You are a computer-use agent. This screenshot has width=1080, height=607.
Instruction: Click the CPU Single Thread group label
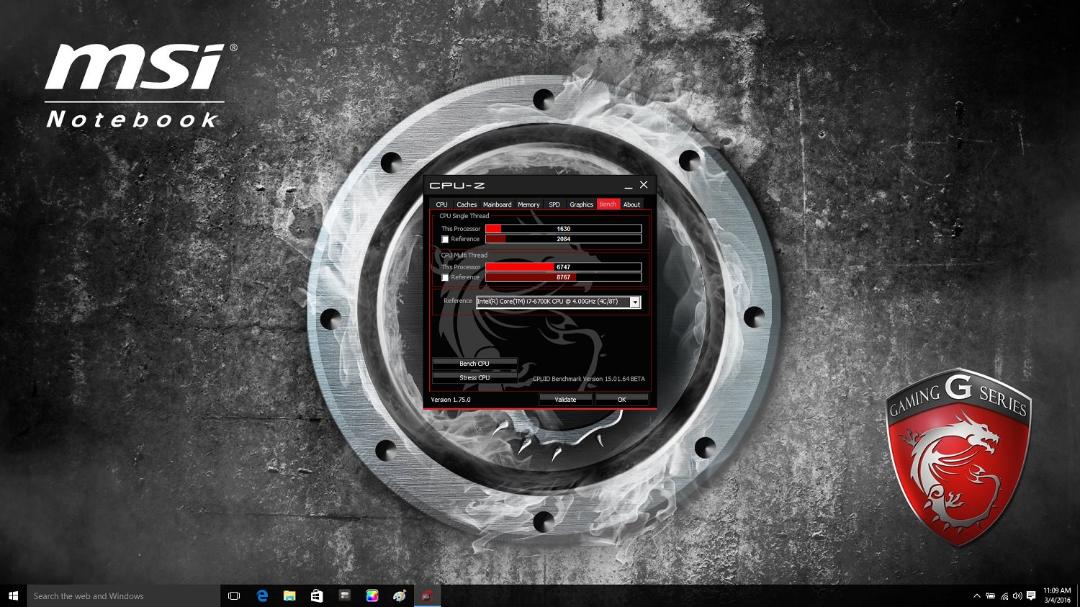pyautogui.click(x=464, y=216)
